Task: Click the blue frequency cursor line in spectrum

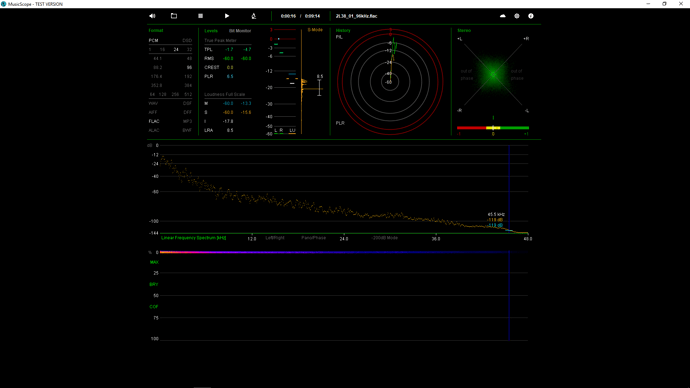Action: pyautogui.click(x=509, y=189)
